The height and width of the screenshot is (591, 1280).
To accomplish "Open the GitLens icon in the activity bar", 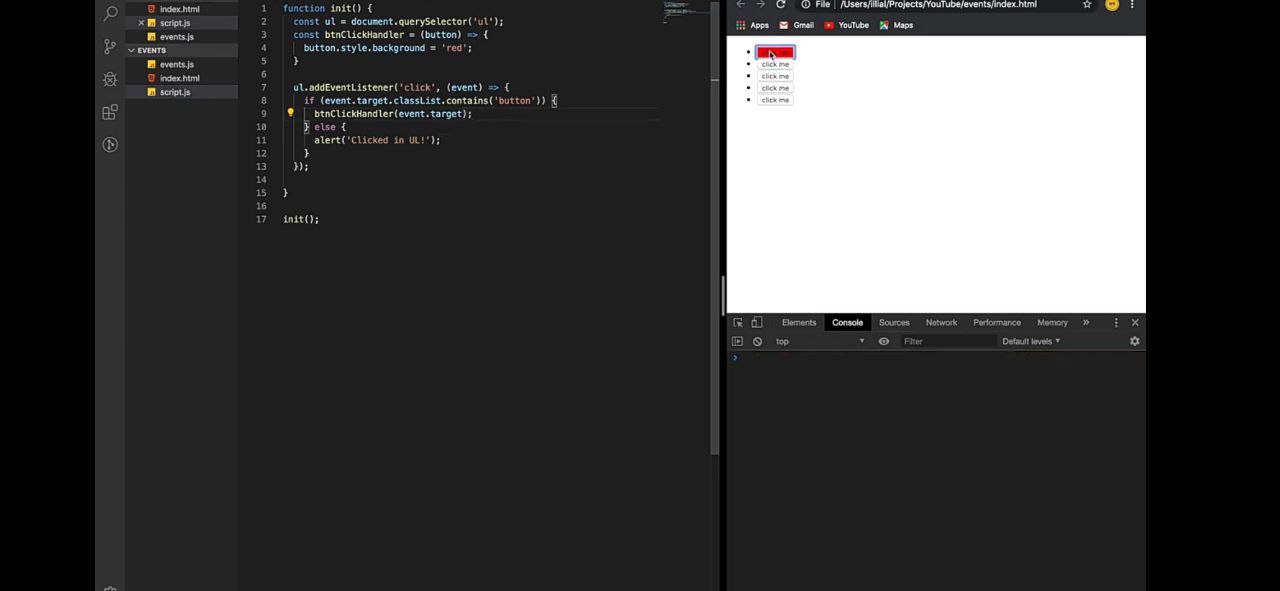I will [x=110, y=145].
